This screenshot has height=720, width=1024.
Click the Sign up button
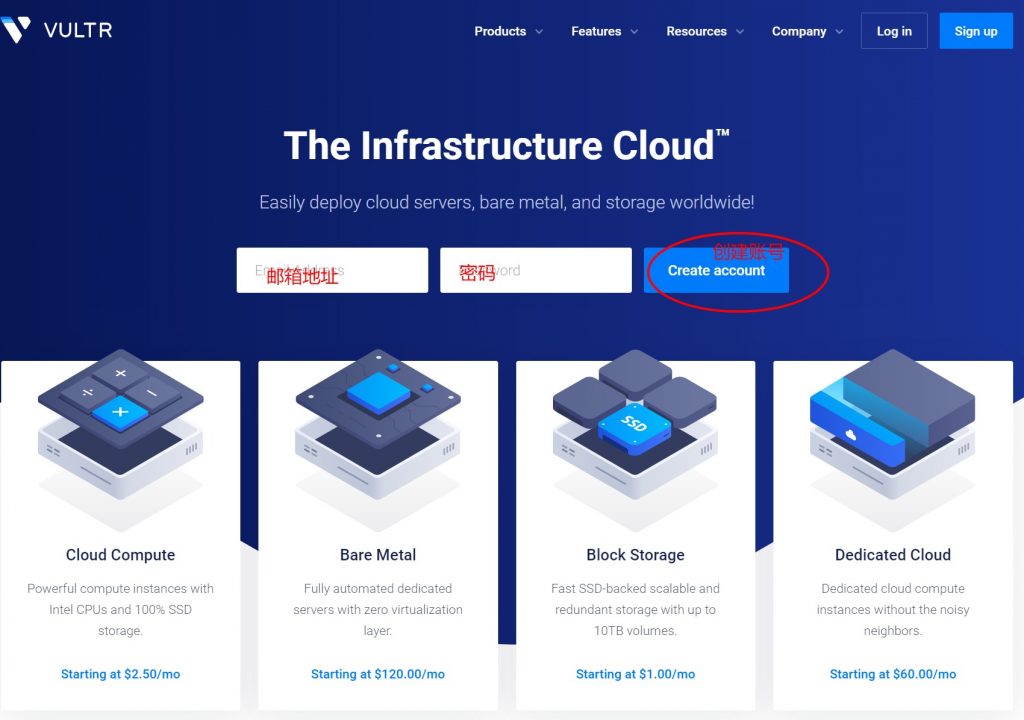pos(976,31)
